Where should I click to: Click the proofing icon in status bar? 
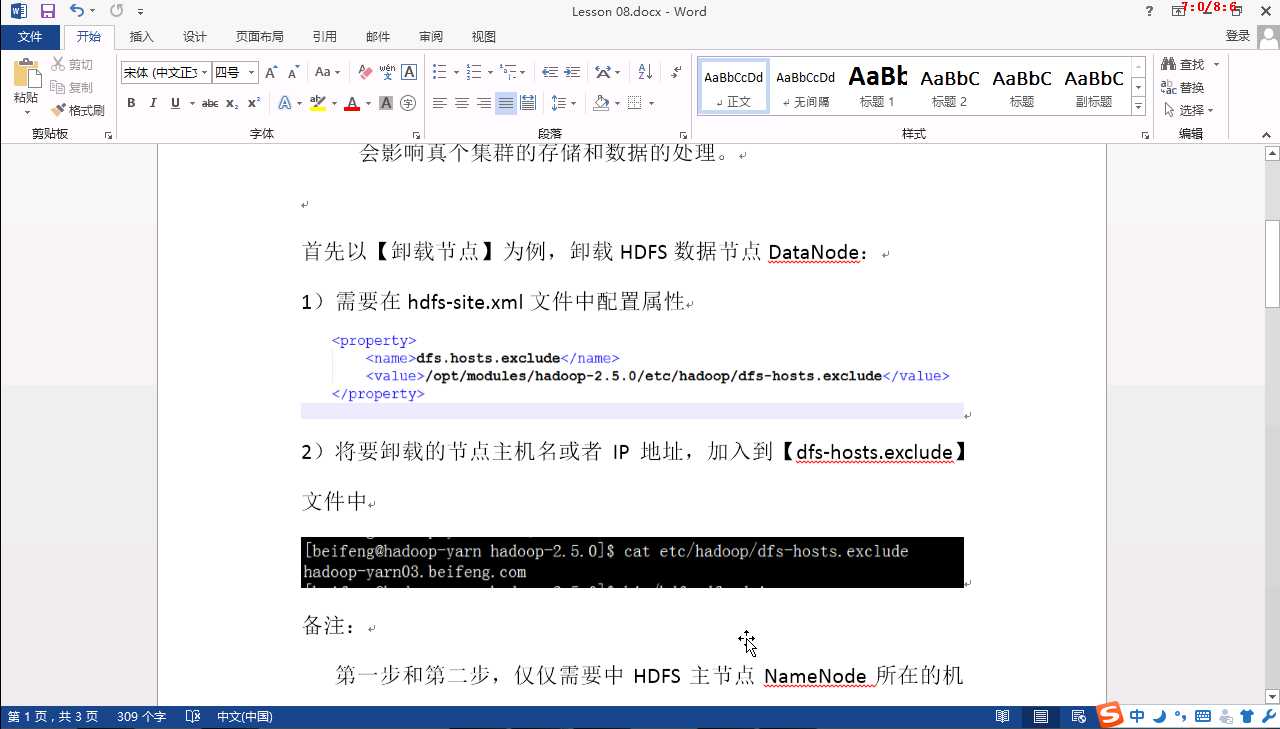pyautogui.click(x=194, y=716)
